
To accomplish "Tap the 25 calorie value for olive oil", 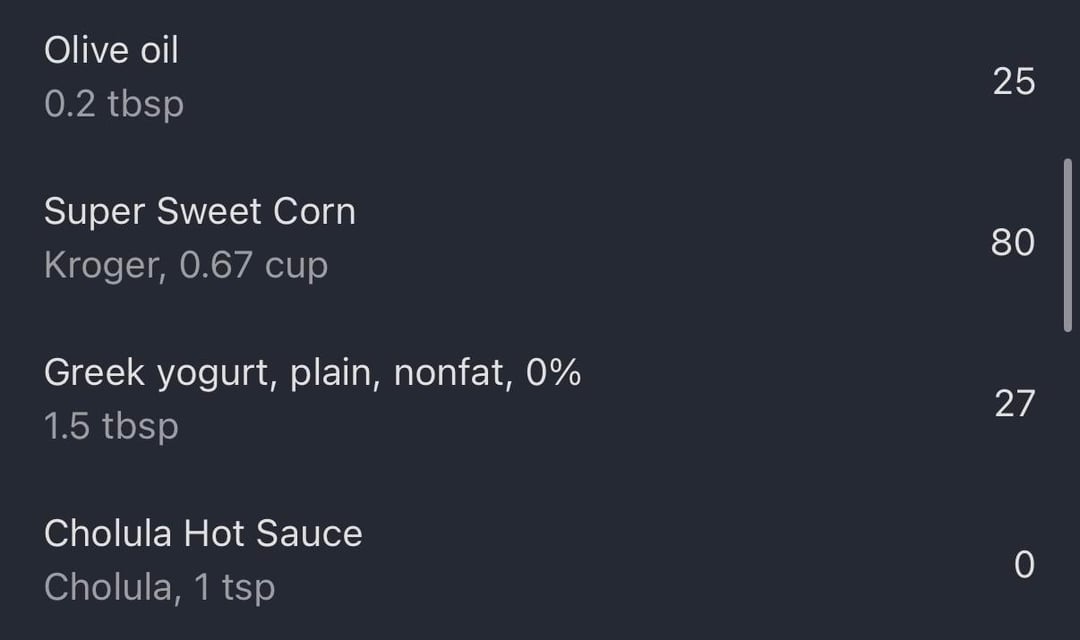I will coord(1013,81).
